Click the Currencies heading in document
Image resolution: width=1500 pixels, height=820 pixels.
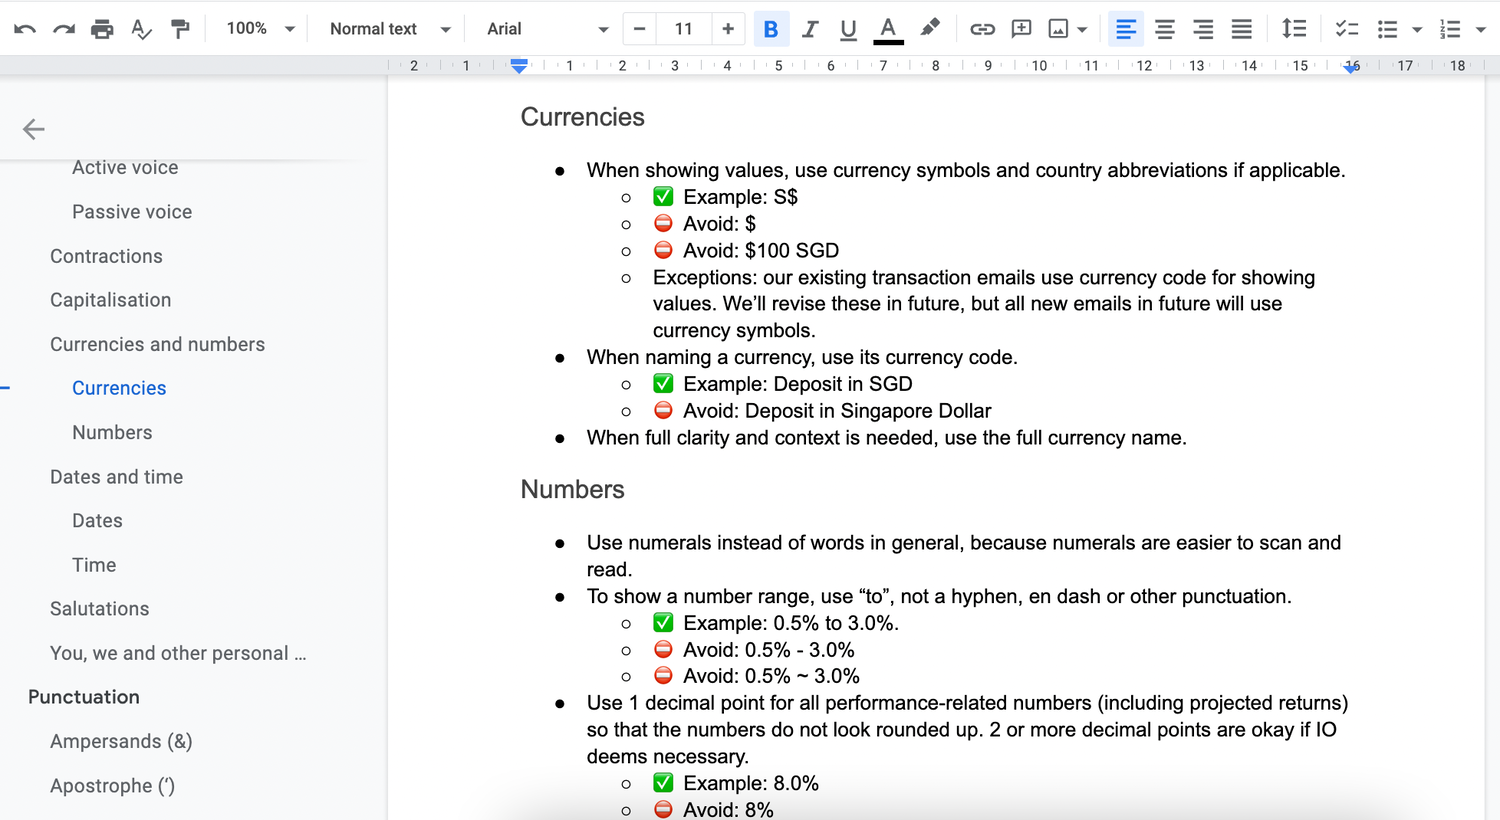pos(582,117)
